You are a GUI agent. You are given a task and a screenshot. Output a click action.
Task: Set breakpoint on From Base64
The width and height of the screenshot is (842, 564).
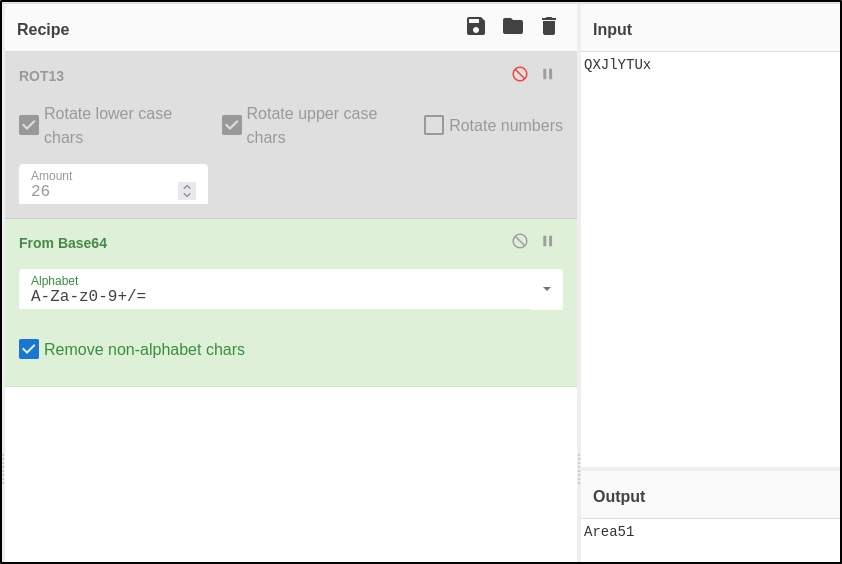pos(547,241)
